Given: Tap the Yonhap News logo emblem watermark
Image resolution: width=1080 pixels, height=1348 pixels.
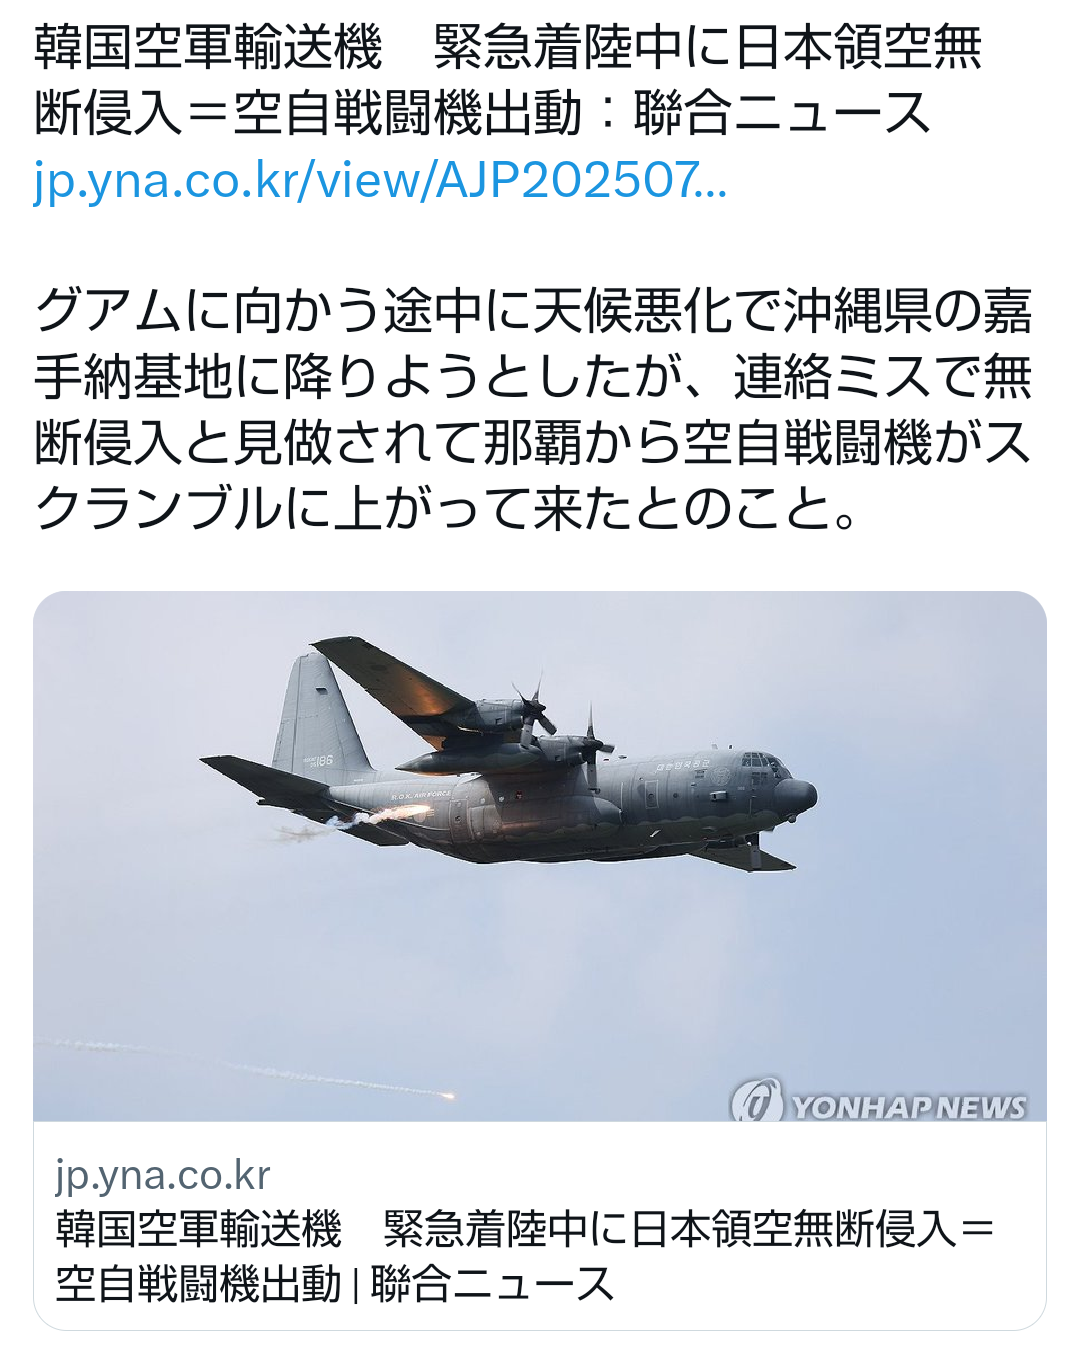Looking at the screenshot, I should tap(756, 1102).
